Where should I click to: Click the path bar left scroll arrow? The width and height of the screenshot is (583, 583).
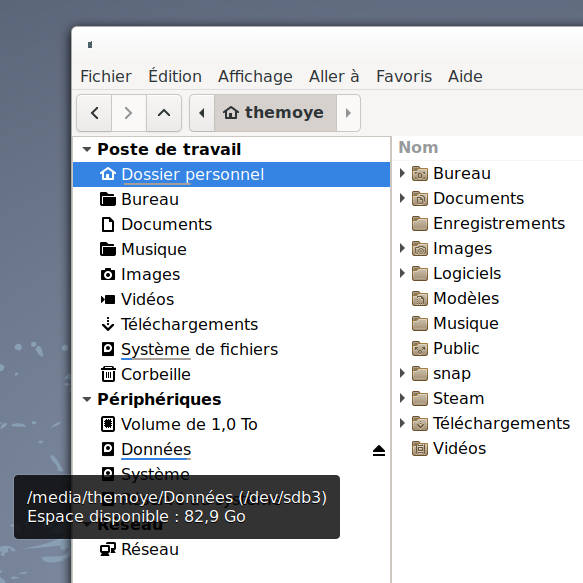[202, 113]
